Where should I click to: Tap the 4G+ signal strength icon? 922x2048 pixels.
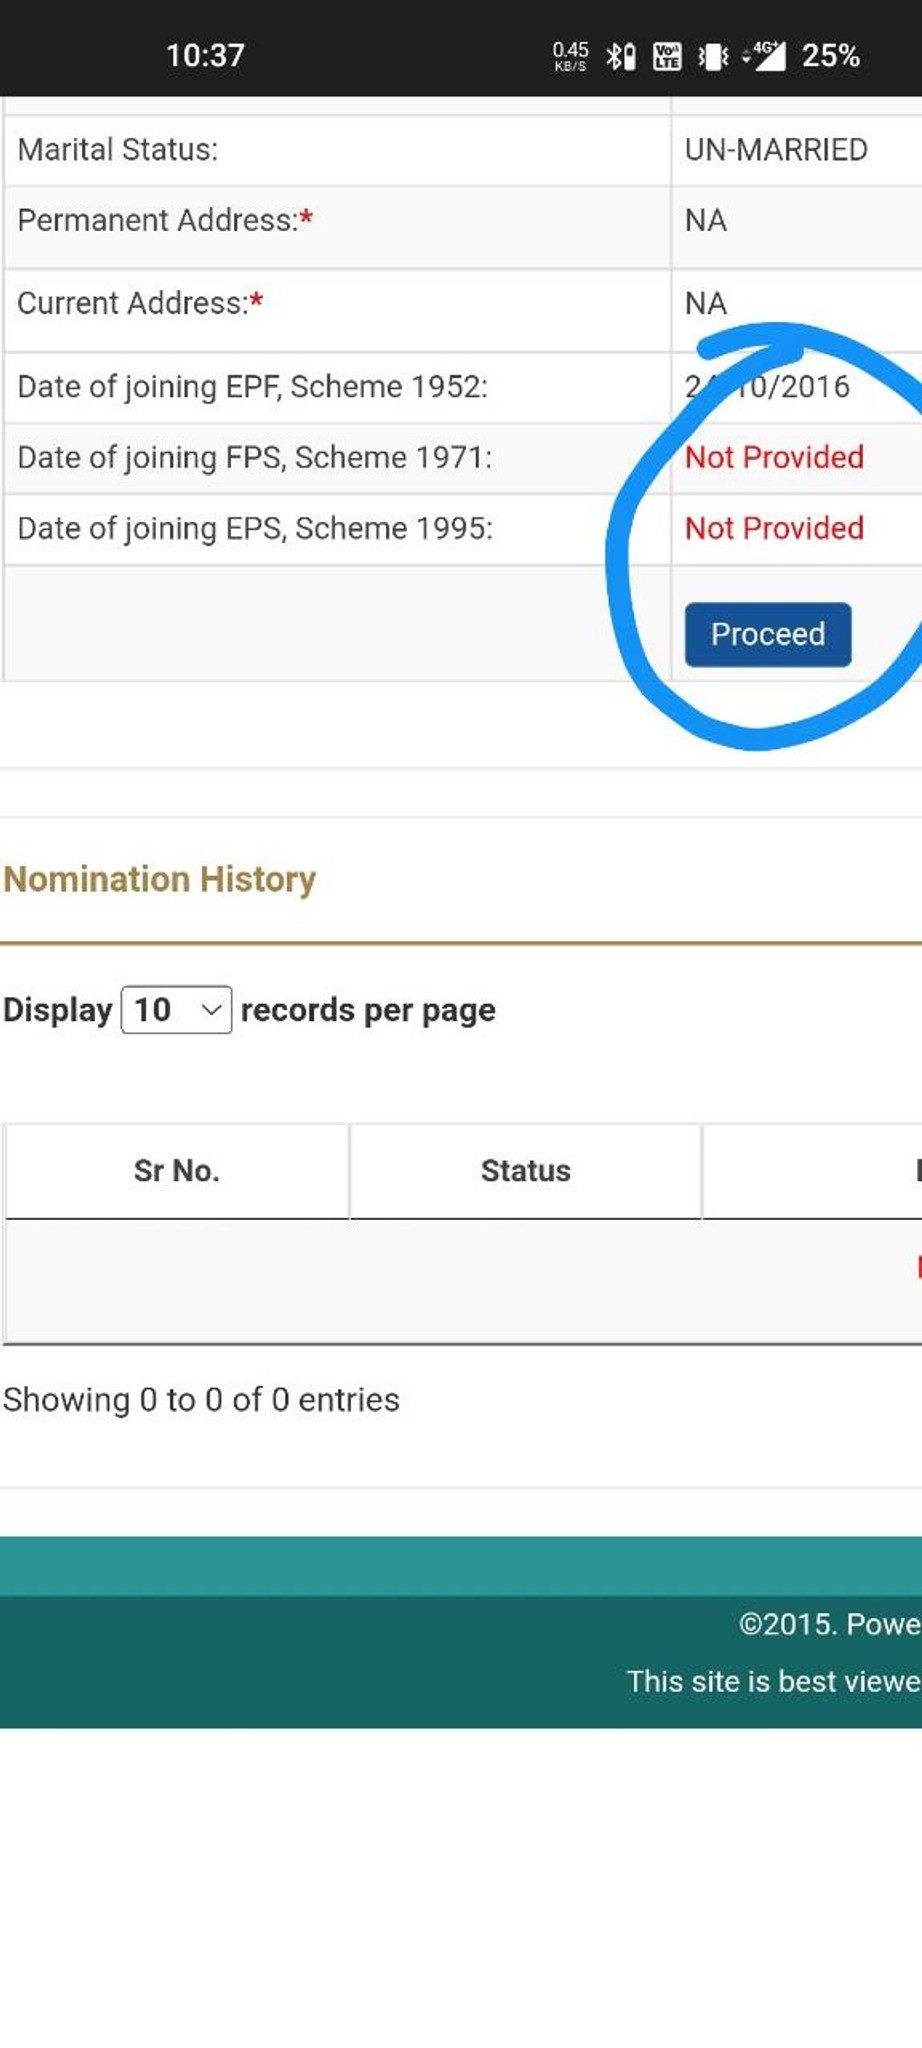click(764, 56)
